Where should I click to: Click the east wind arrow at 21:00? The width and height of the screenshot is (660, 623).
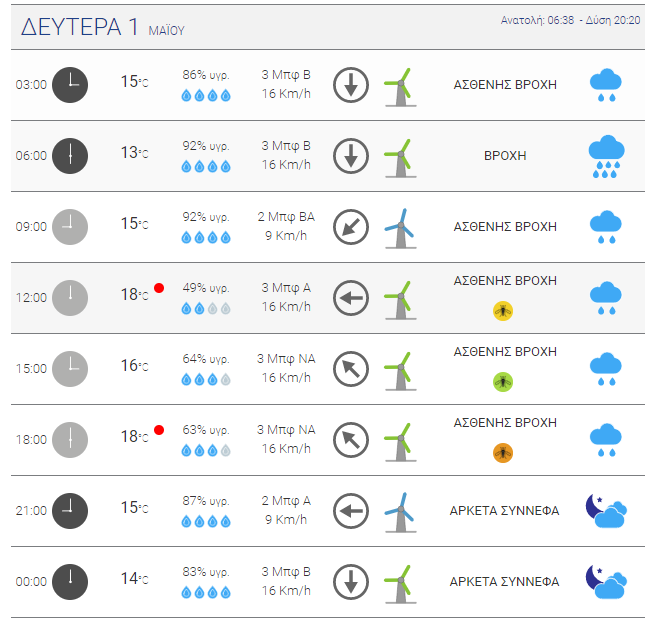[x=351, y=511]
